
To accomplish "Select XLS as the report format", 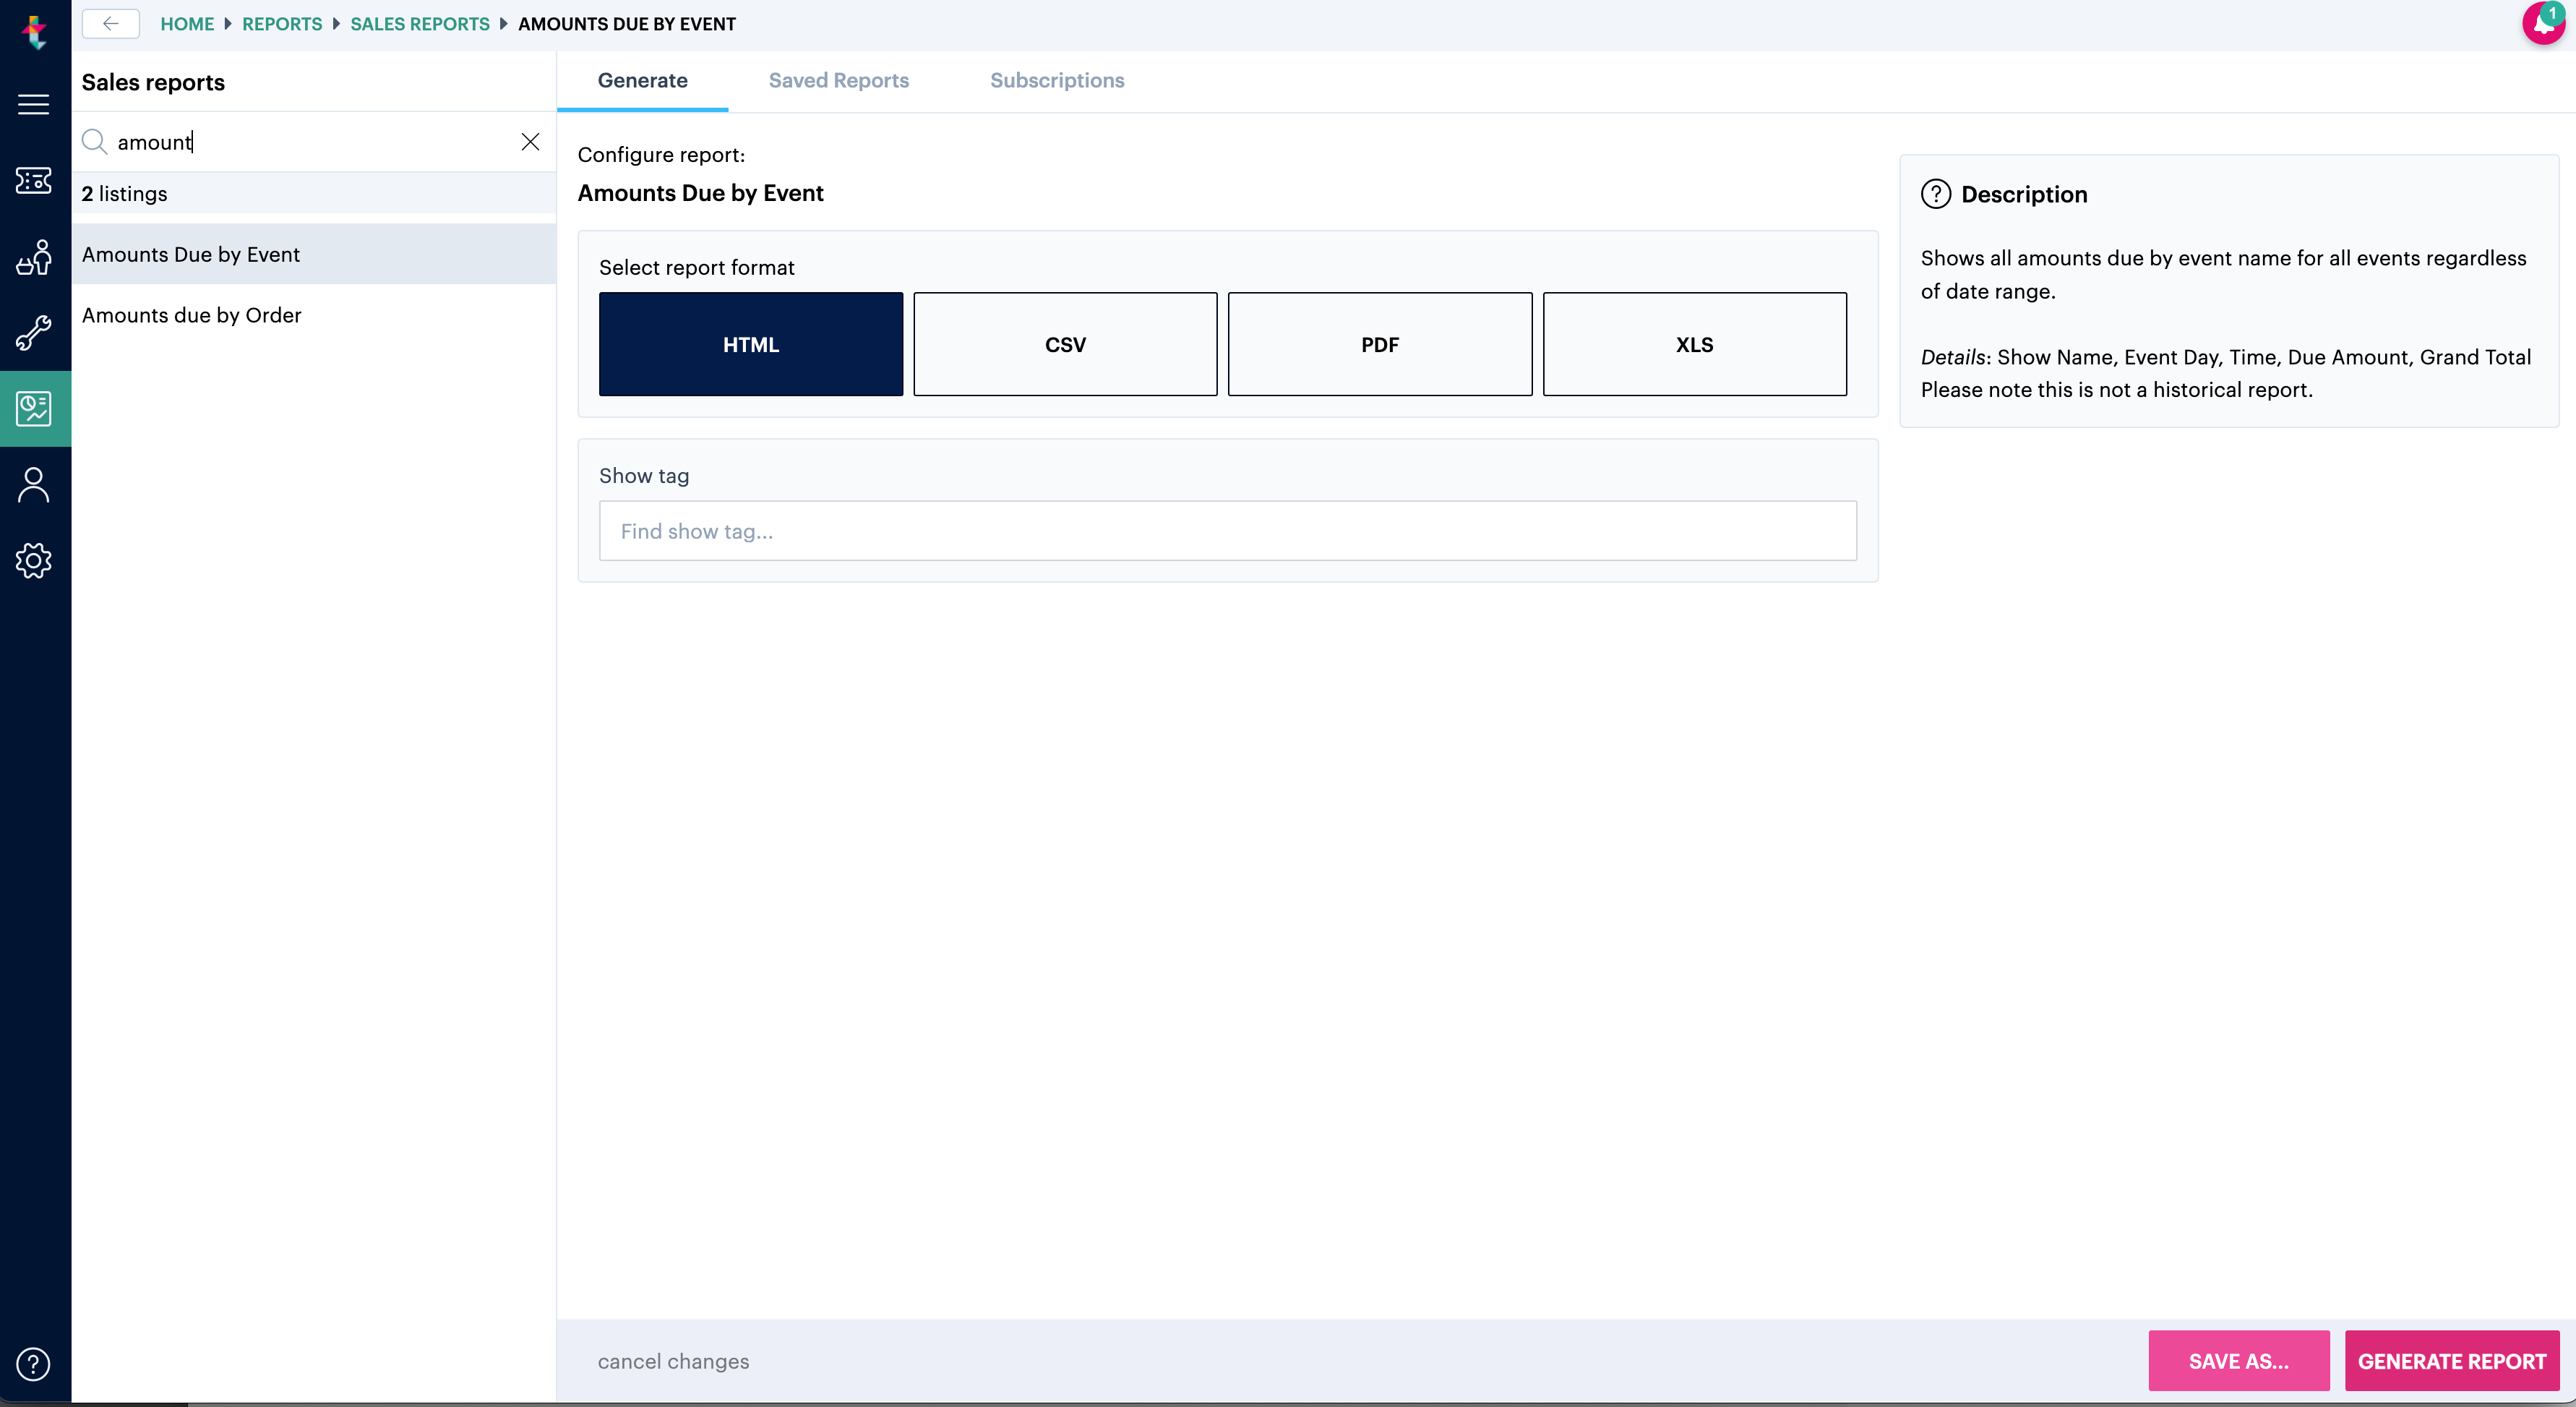I will tap(1694, 344).
